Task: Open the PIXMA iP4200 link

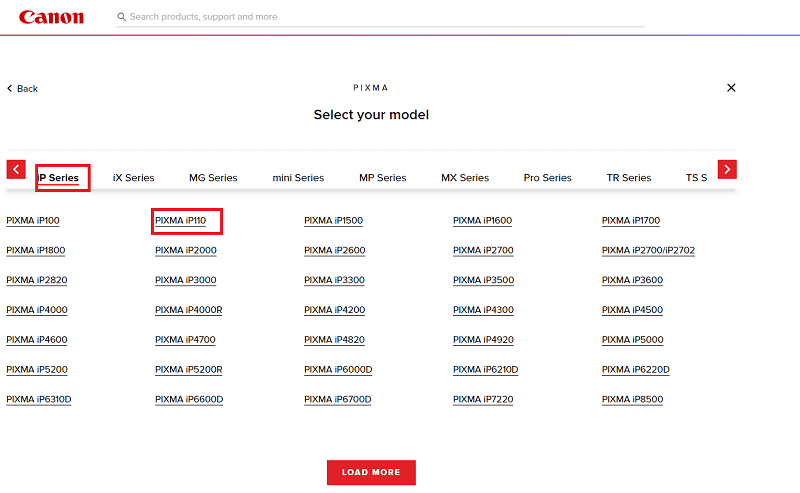Action: [335, 310]
